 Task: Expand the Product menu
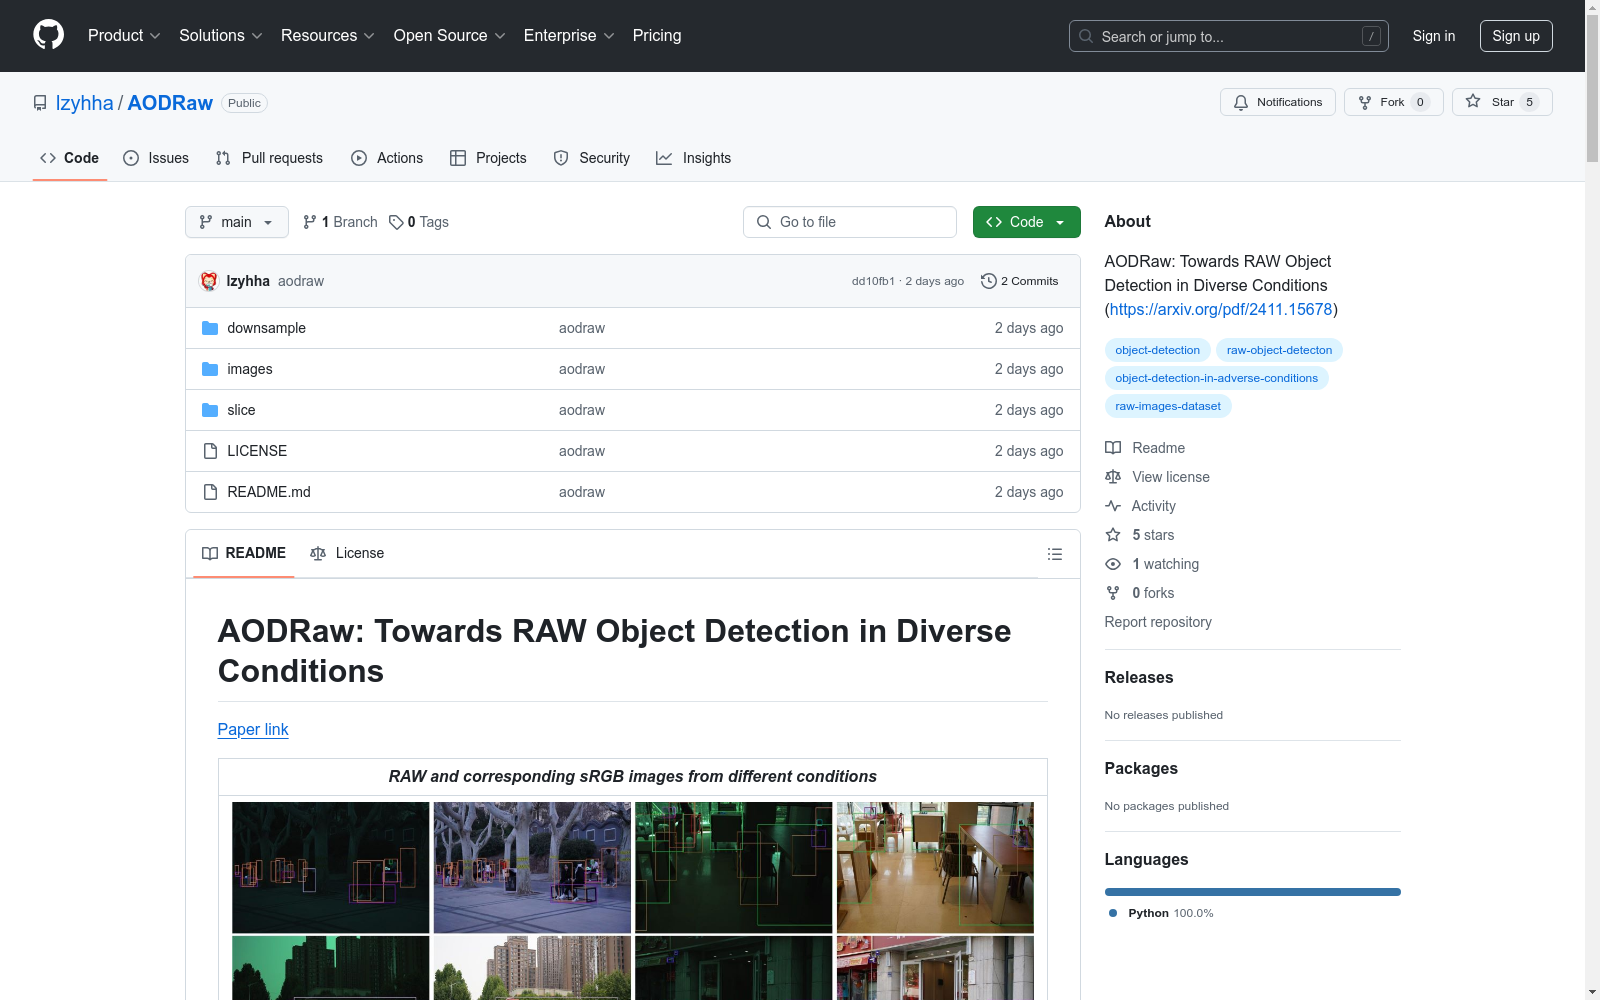pos(124,35)
